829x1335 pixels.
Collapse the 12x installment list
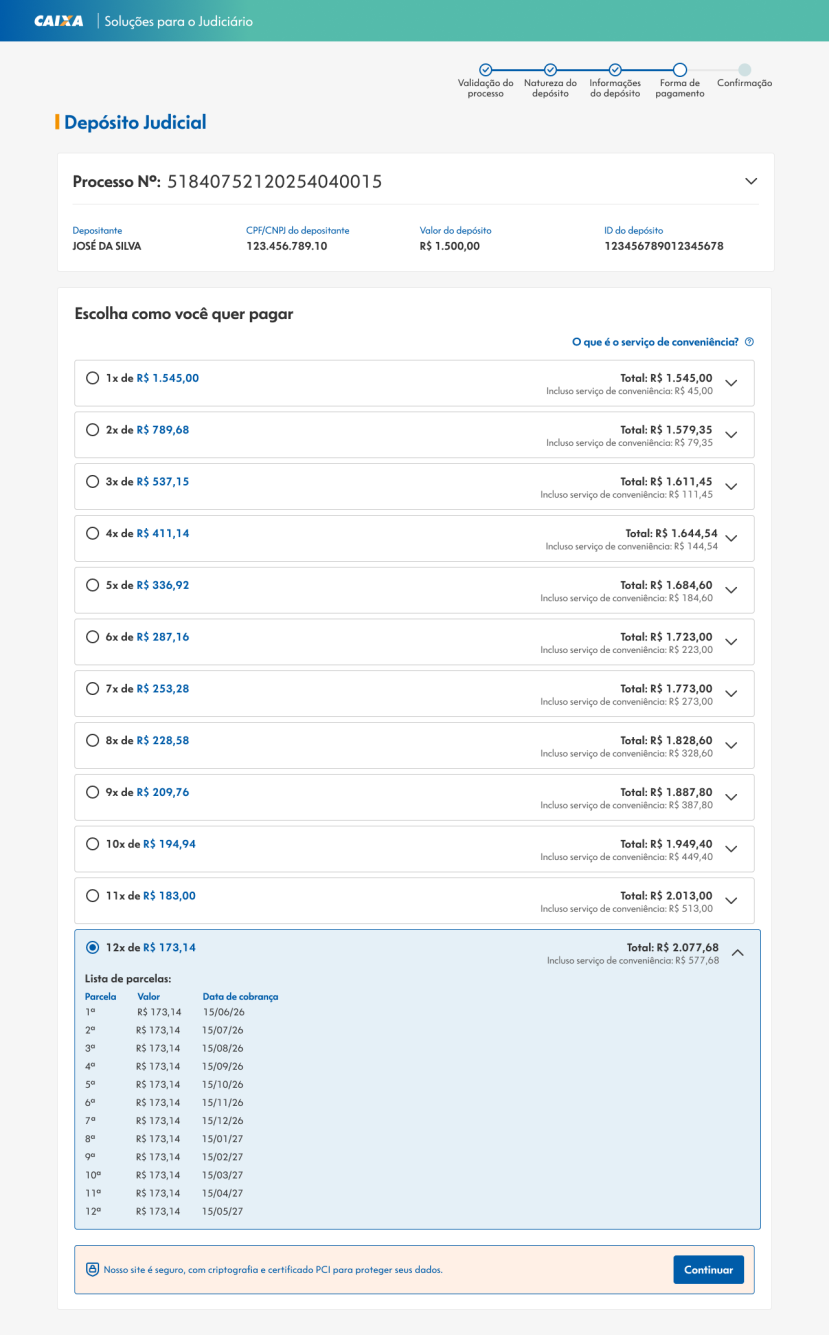click(x=738, y=953)
